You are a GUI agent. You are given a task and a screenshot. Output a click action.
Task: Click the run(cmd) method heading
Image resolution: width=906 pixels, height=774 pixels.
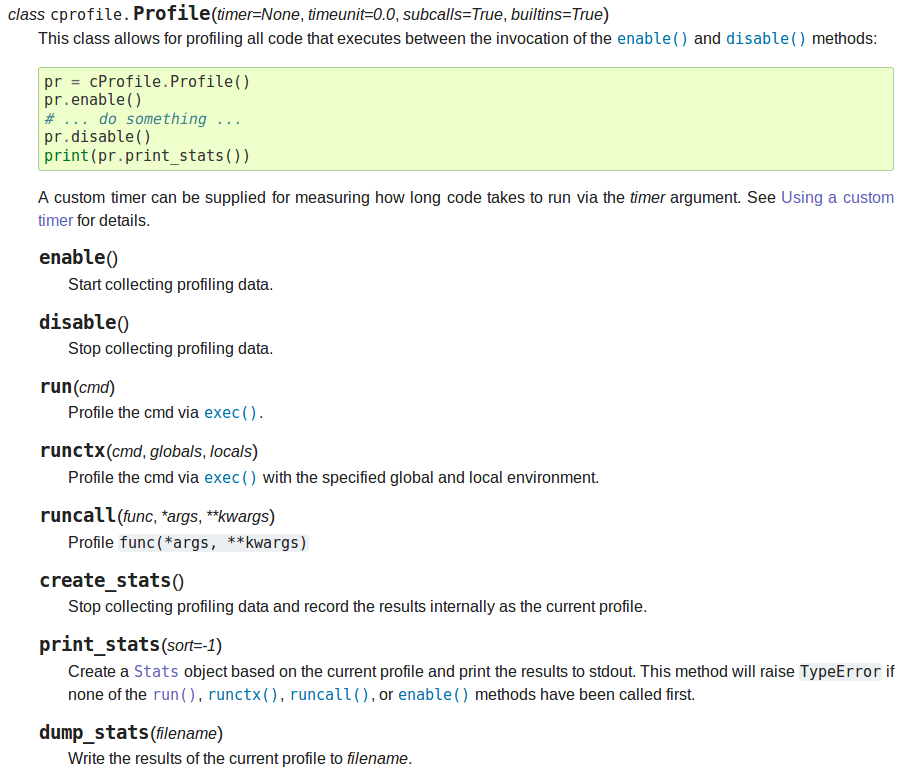pos(77,387)
